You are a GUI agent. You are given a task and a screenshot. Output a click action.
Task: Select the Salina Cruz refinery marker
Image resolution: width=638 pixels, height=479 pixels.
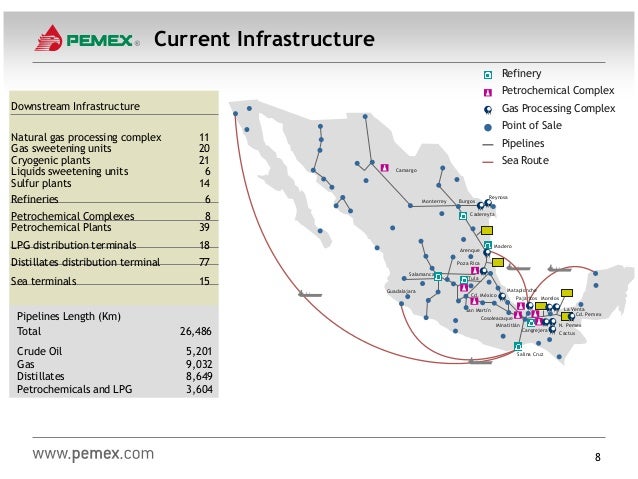[518, 346]
